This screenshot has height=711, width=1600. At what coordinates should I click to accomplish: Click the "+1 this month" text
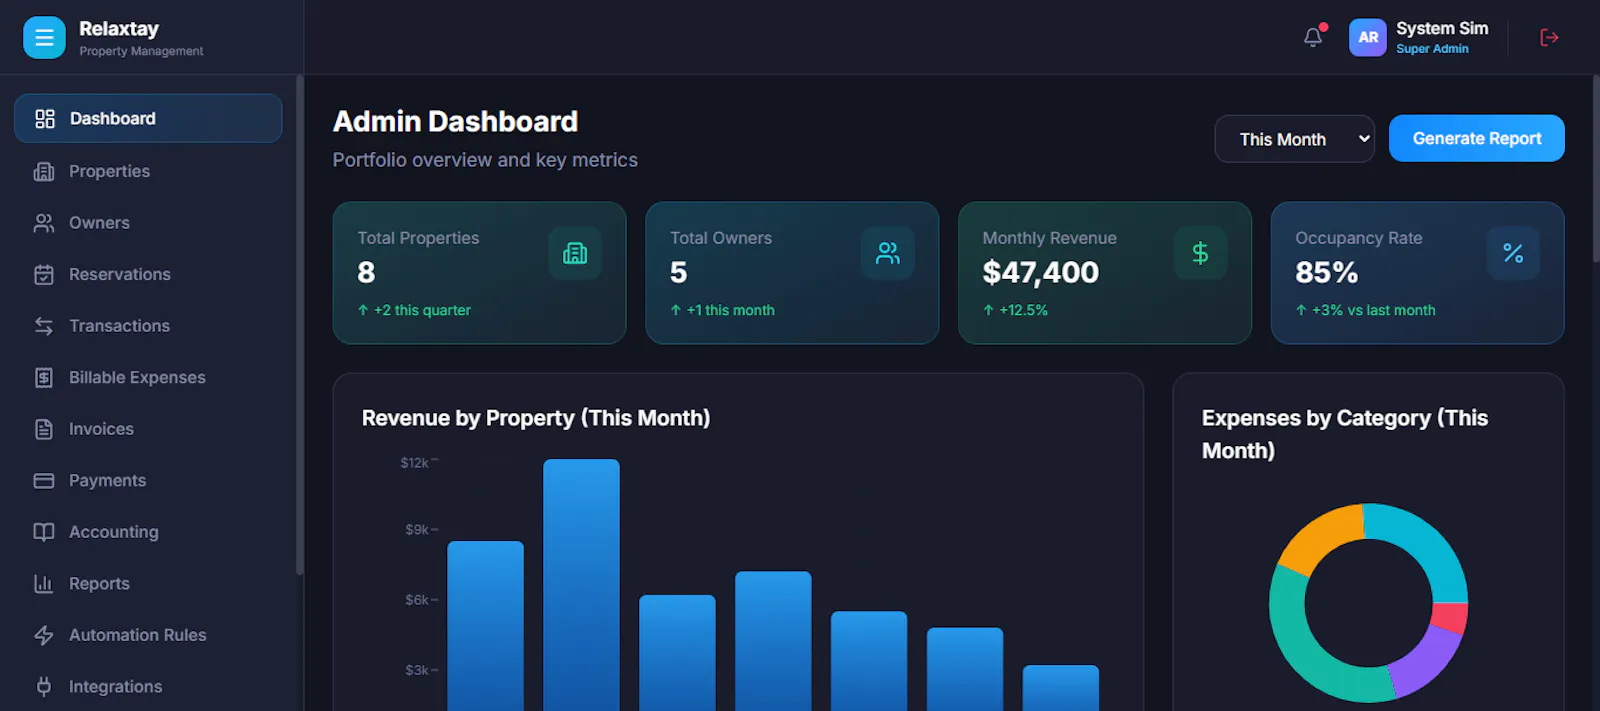[730, 311]
